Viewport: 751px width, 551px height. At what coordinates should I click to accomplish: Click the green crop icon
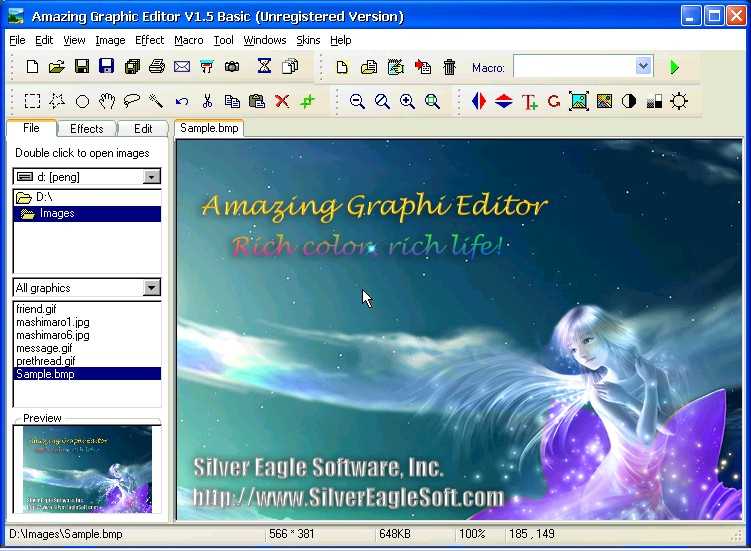pyautogui.click(x=307, y=101)
